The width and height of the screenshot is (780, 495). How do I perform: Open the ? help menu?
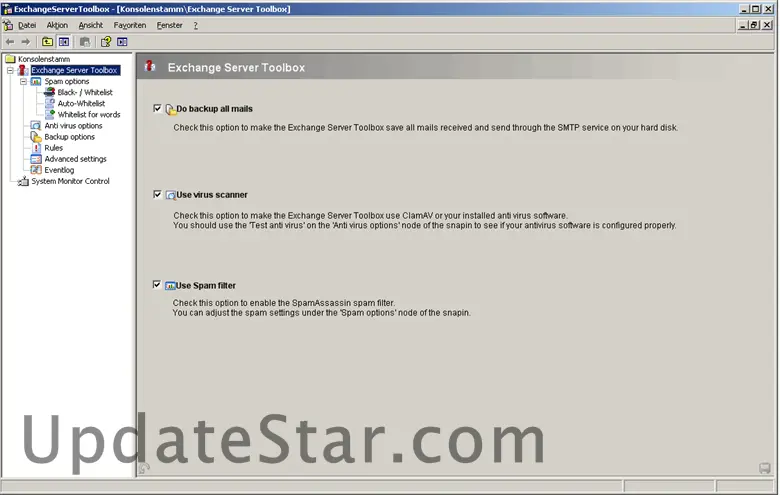195,25
